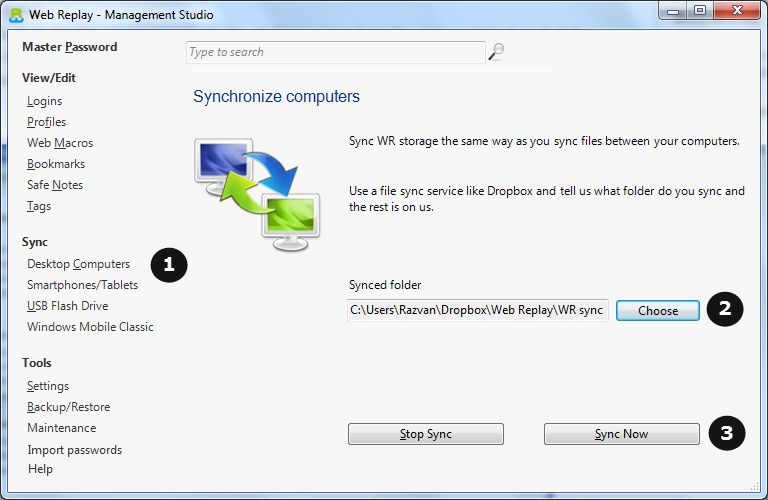Go to Backup/Restore
This screenshot has height=500, width=768.
point(69,407)
